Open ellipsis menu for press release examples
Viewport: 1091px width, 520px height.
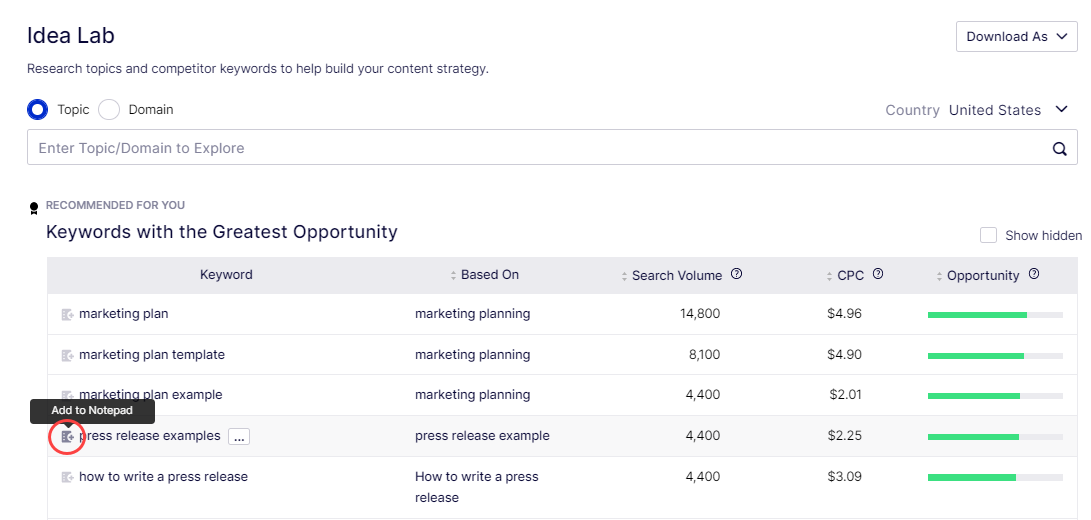(x=239, y=436)
